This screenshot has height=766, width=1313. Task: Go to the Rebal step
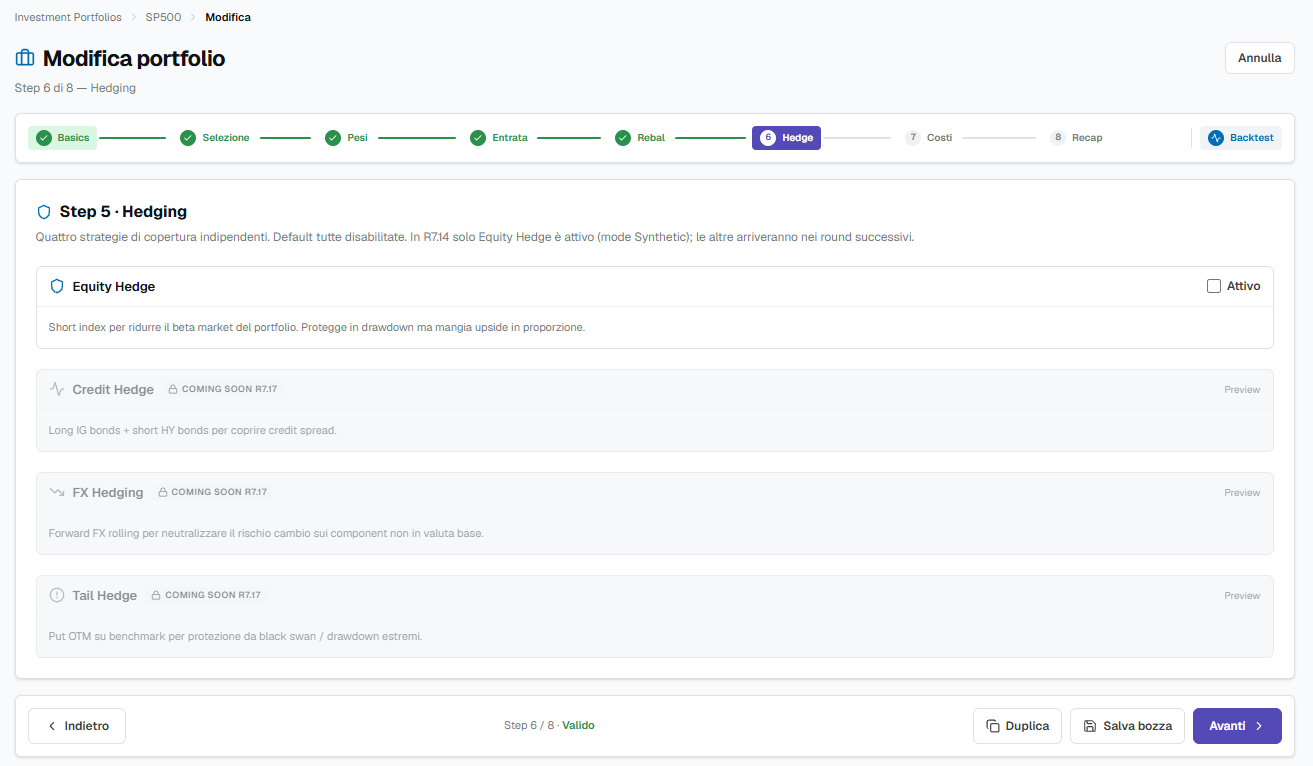coord(640,138)
